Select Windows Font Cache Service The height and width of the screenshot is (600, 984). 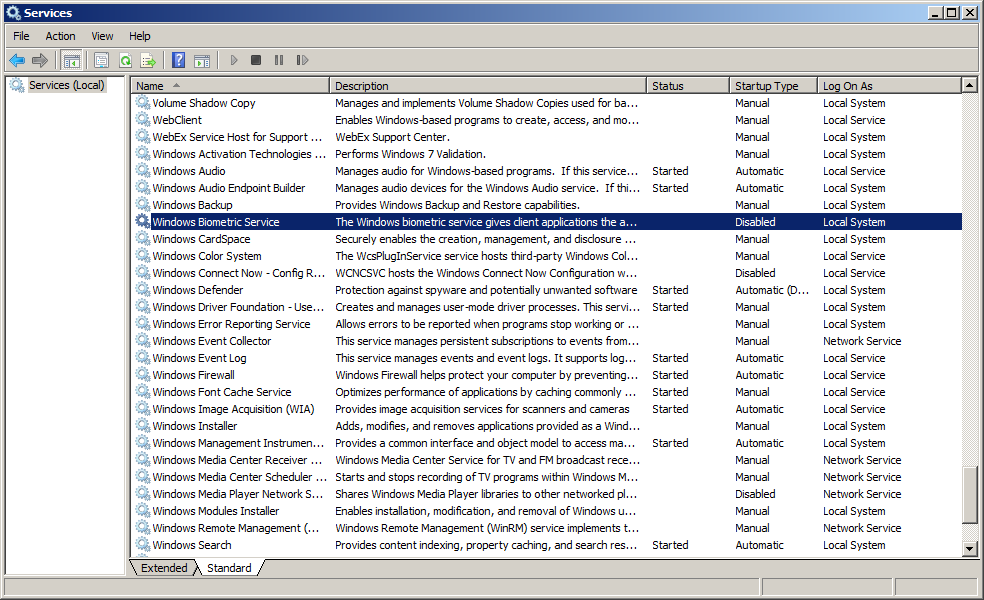click(547, 392)
